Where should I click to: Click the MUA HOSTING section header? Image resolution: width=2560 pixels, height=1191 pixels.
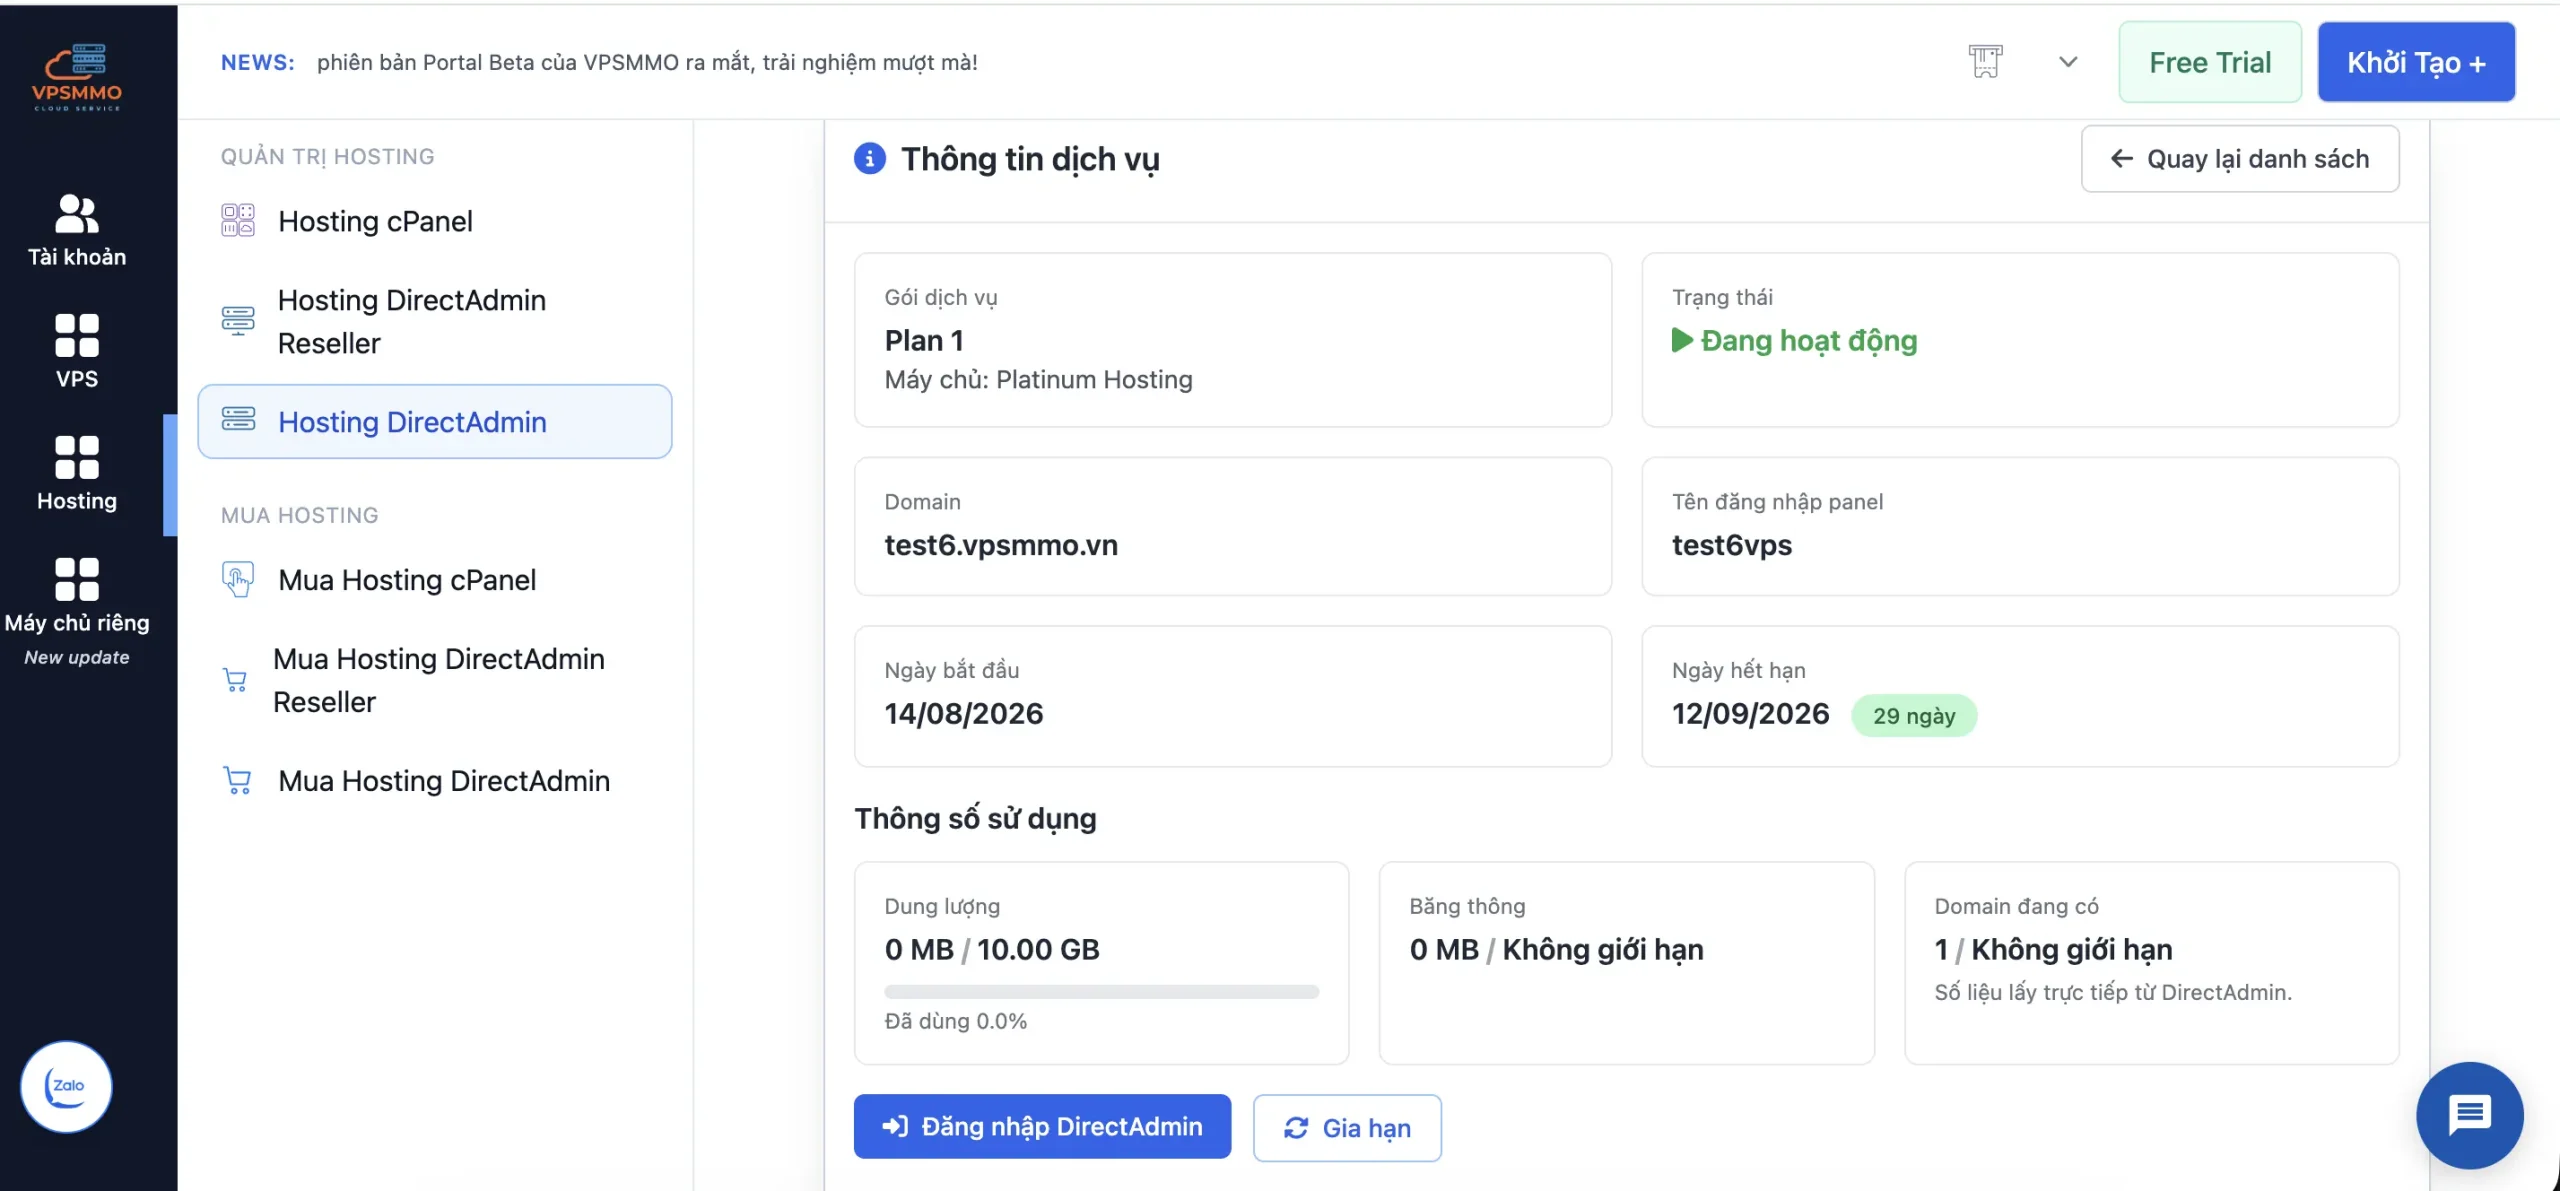point(299,515)
